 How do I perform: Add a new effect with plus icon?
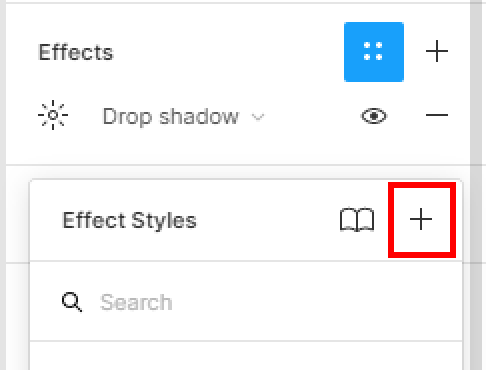tap(437, 51)
